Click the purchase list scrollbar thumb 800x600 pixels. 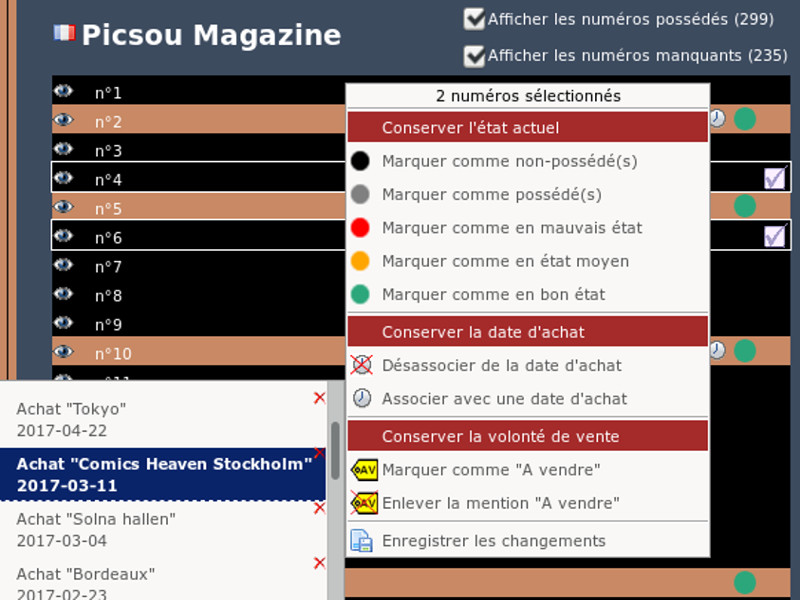pyautogui.click(x=335, y=451)
